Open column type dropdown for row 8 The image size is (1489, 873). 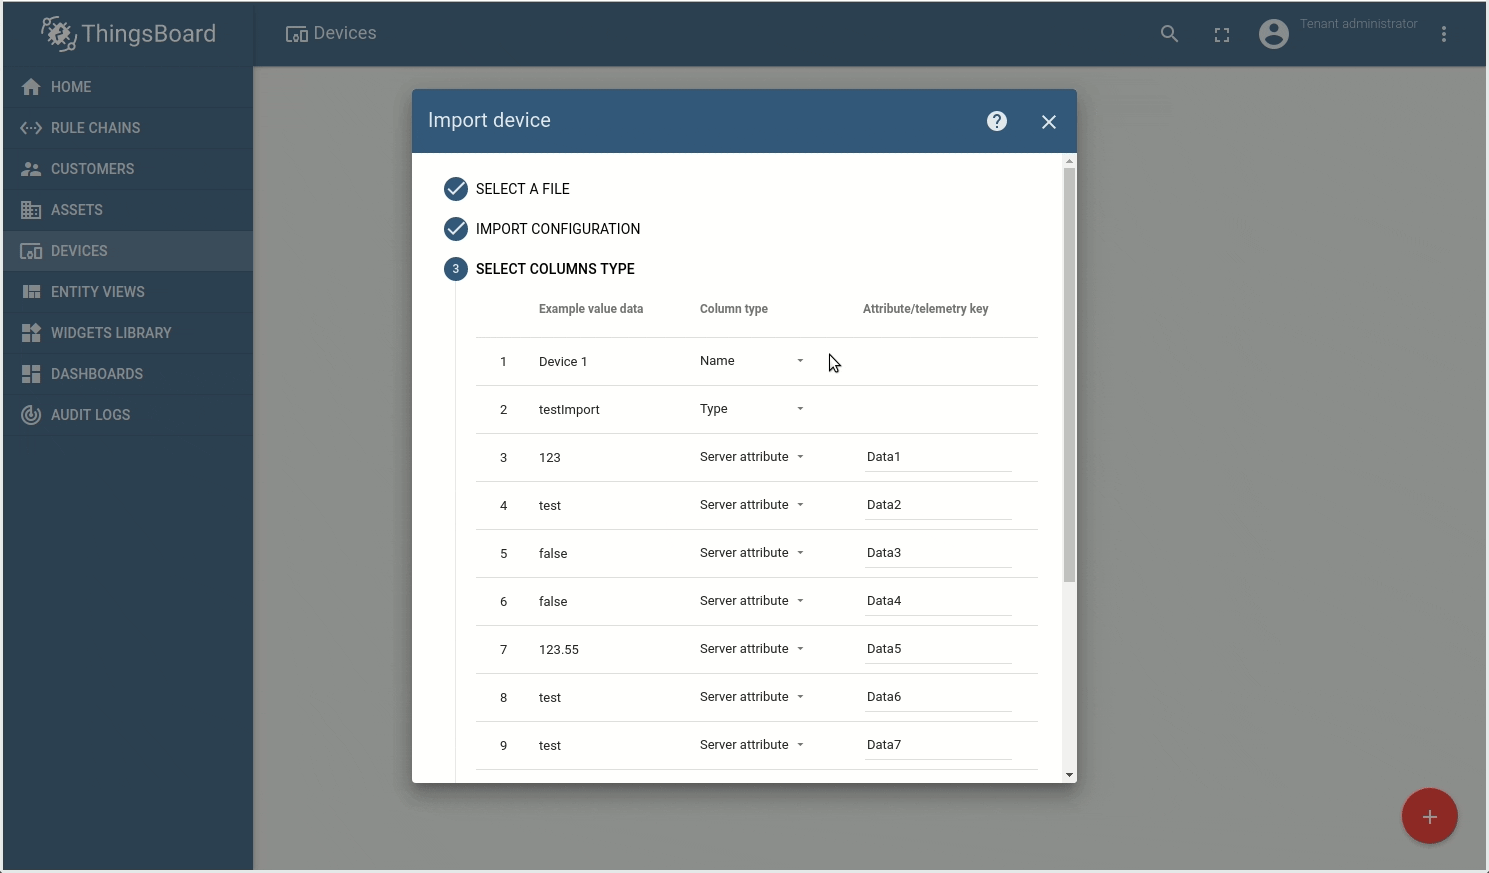click(752, 697)
